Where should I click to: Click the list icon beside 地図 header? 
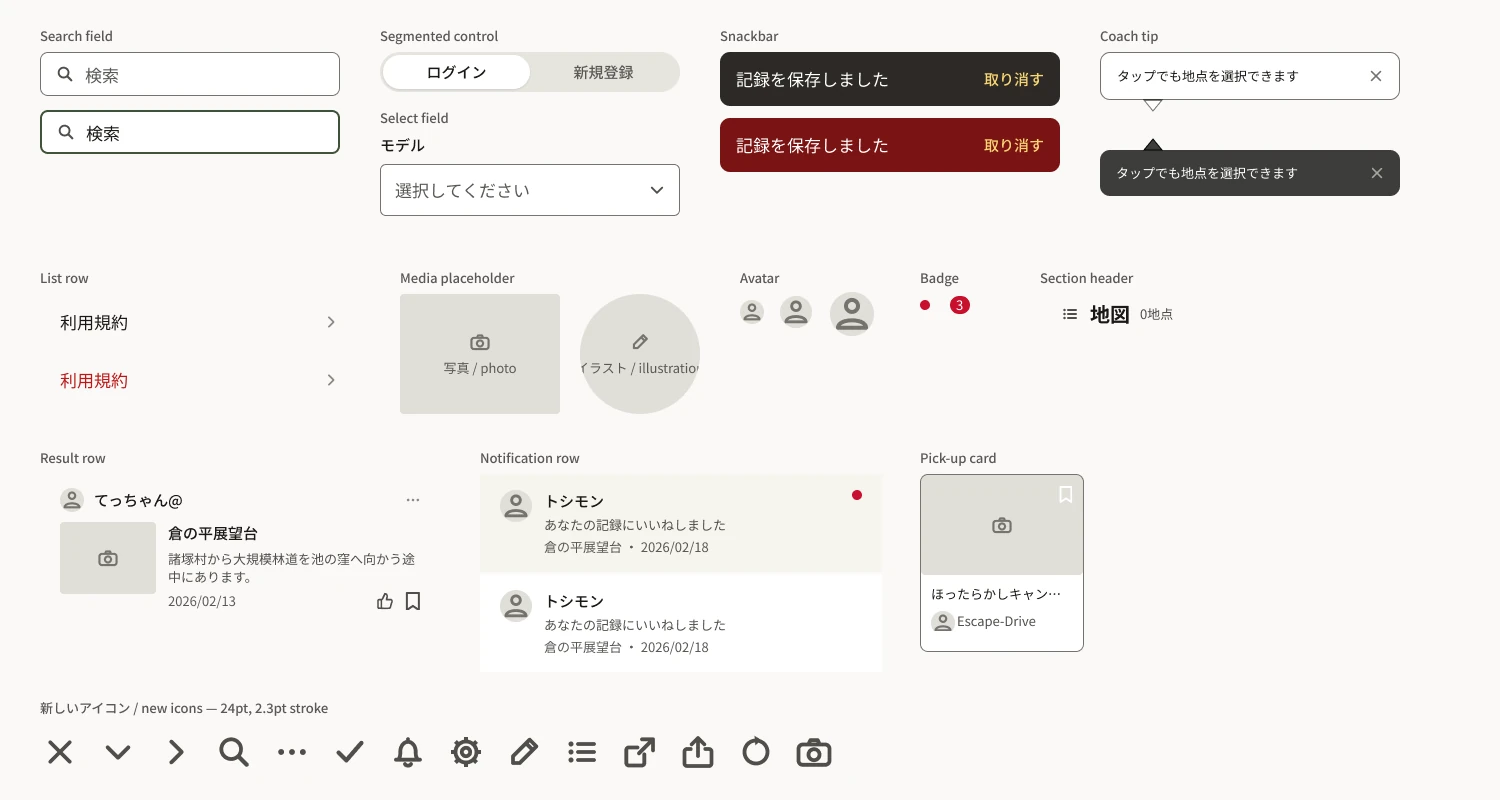click(x=1070, y=314)
